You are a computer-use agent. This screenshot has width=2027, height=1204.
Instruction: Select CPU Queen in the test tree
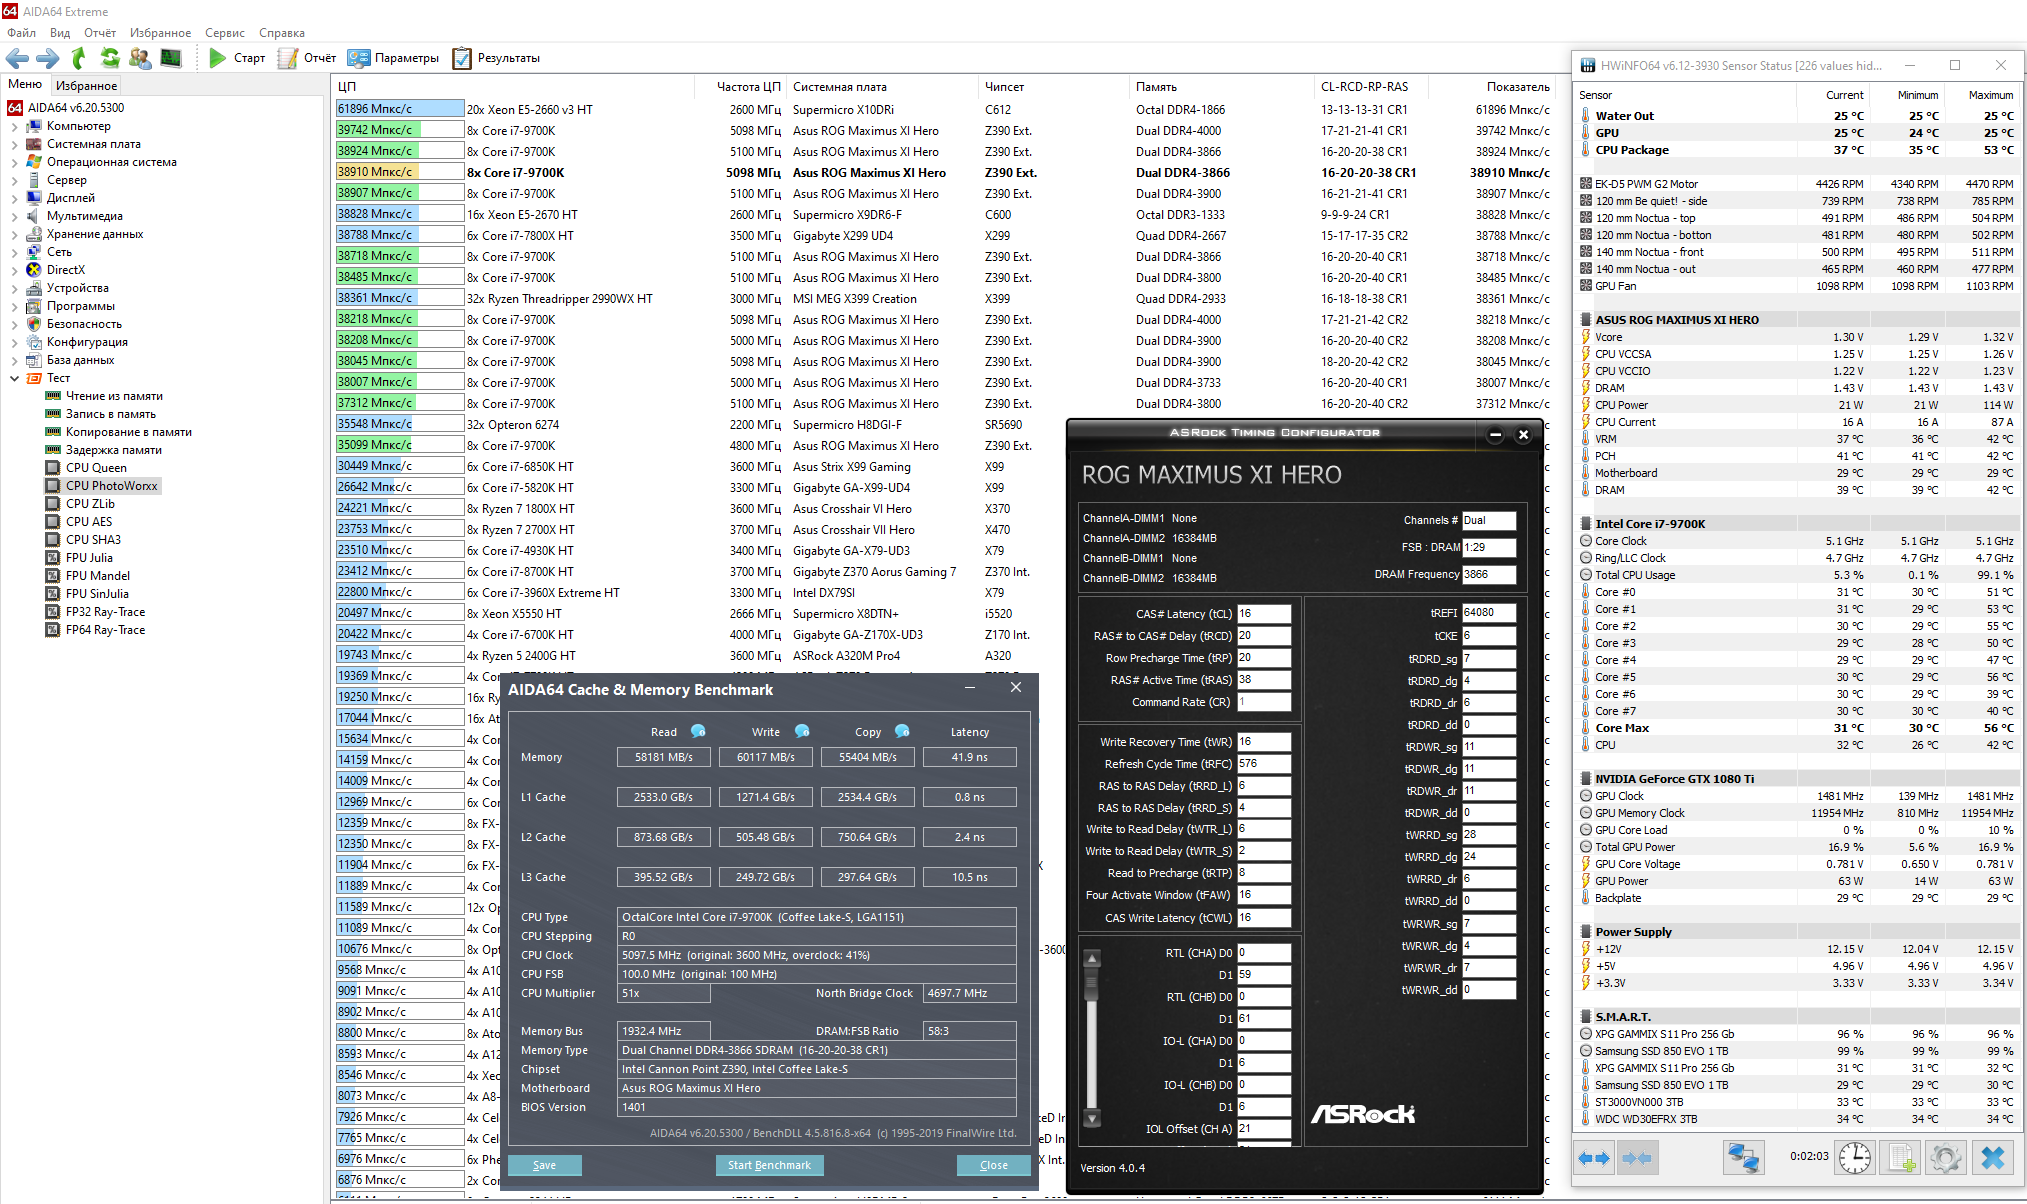click(x=96, y=468)
